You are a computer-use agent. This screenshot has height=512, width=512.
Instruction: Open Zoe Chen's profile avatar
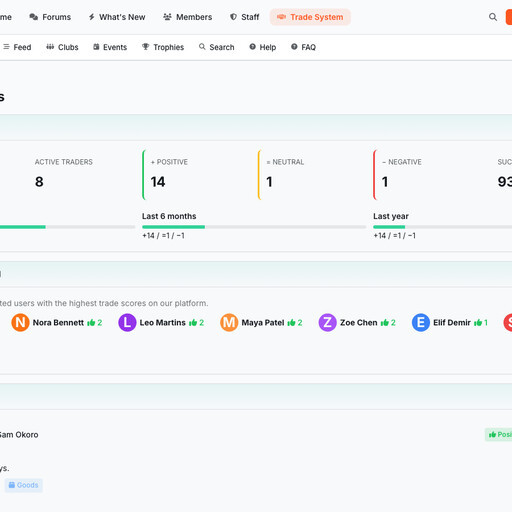(x=328, y=322)
